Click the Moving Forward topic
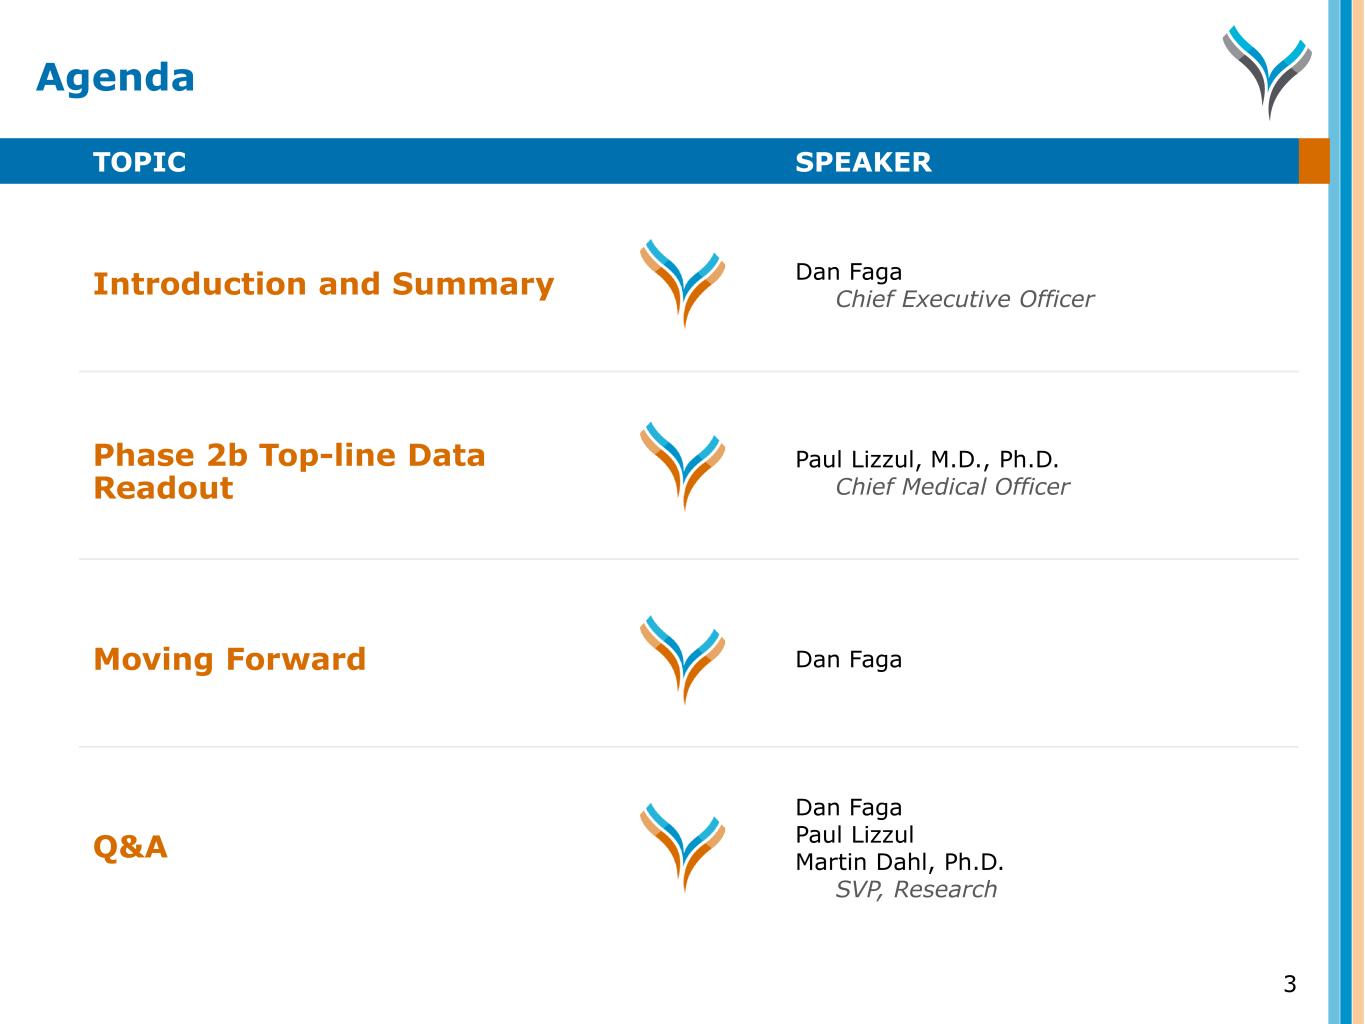 [229, 659]
